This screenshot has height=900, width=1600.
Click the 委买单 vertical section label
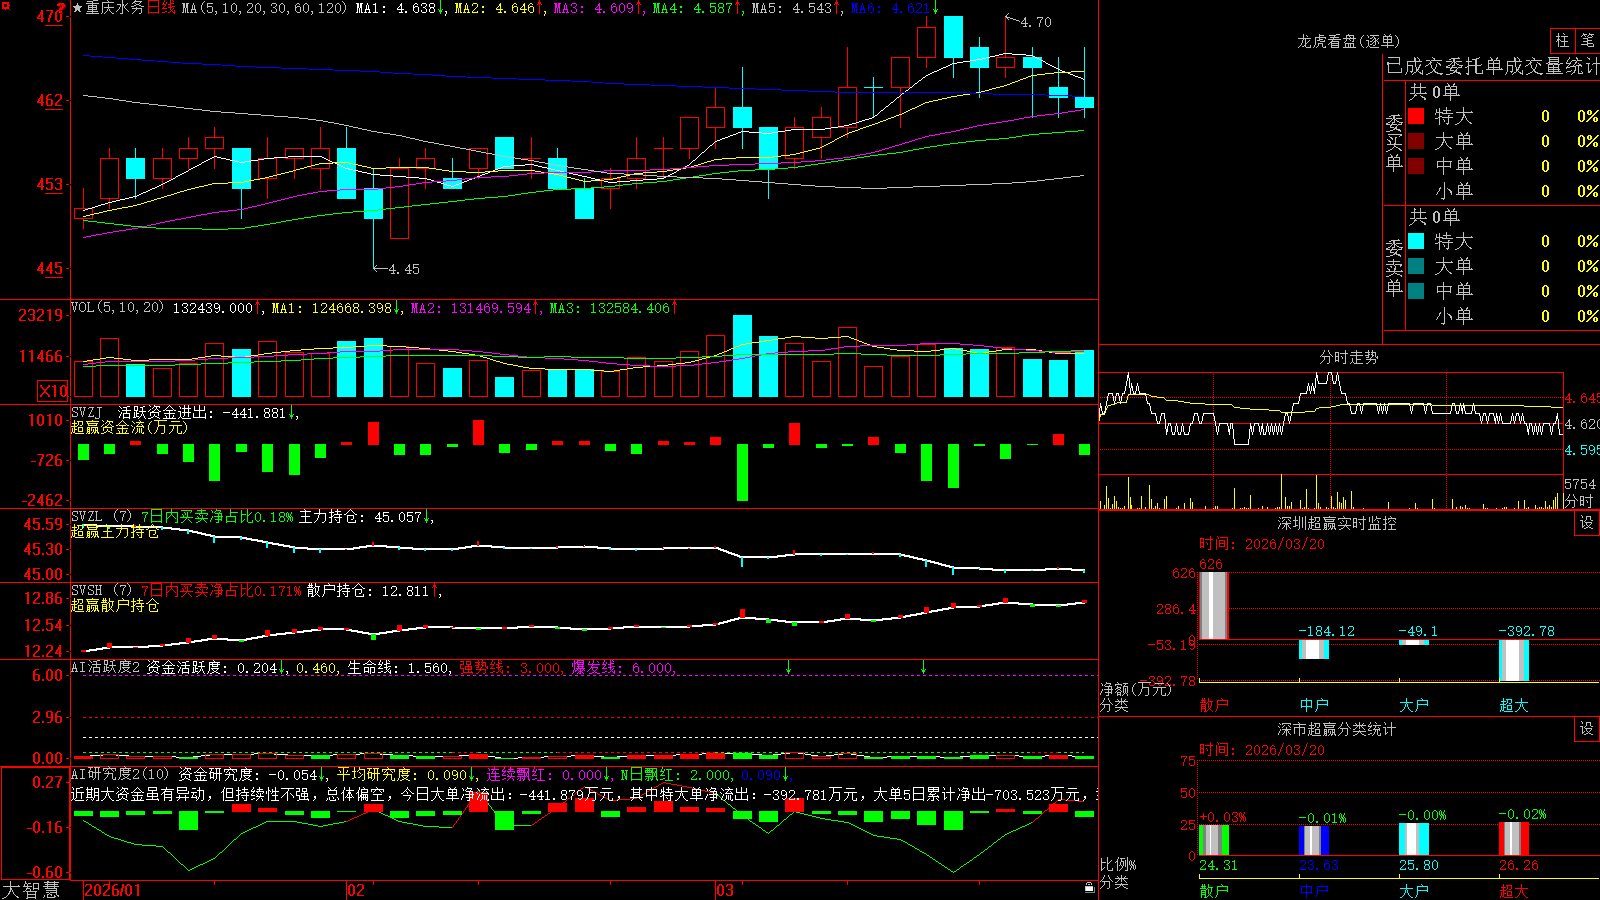[x=1394, y=142]
